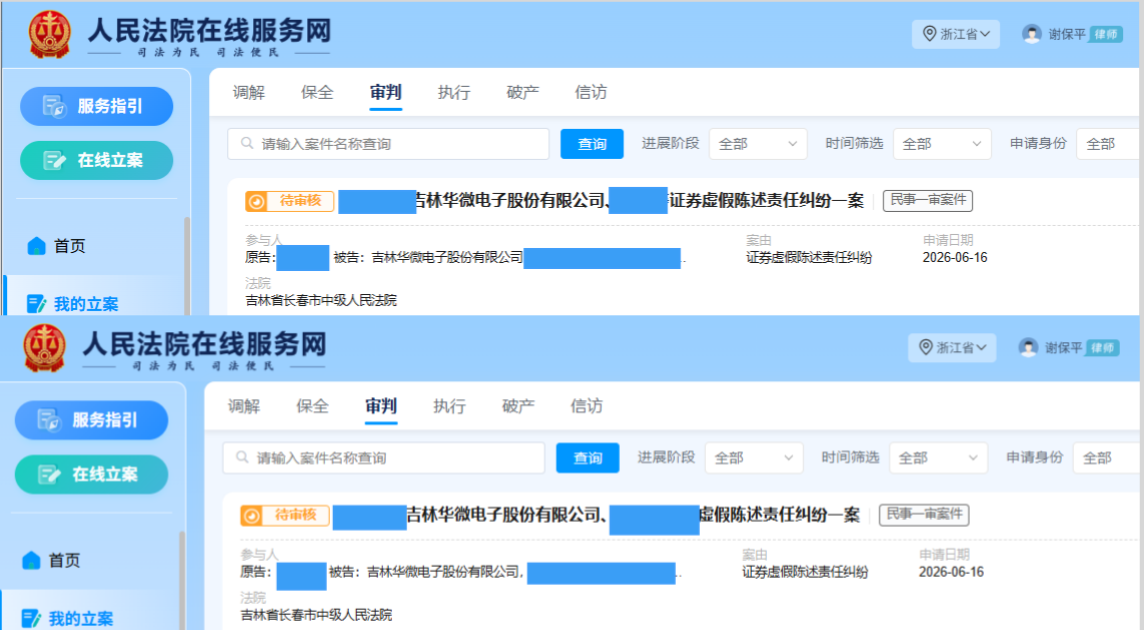Open the 破产 tab in the lower screenshot
The image size is (1144, 630).
(518, 406)
